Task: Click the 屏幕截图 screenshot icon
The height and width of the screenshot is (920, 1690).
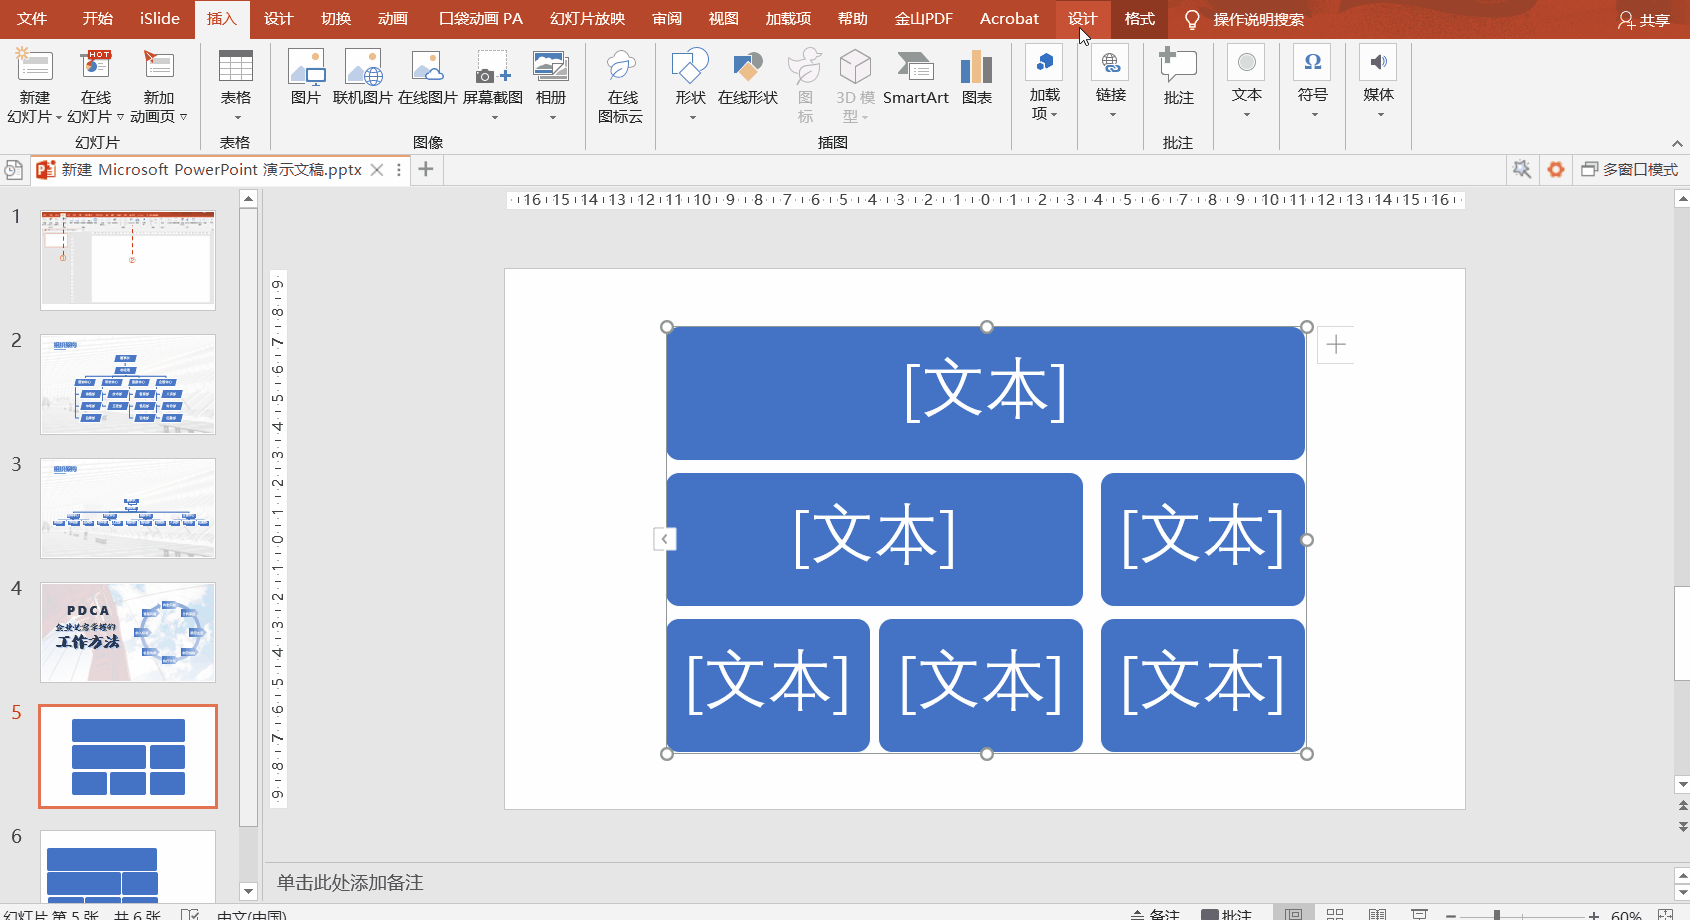Action: click(x=493, y=66)
